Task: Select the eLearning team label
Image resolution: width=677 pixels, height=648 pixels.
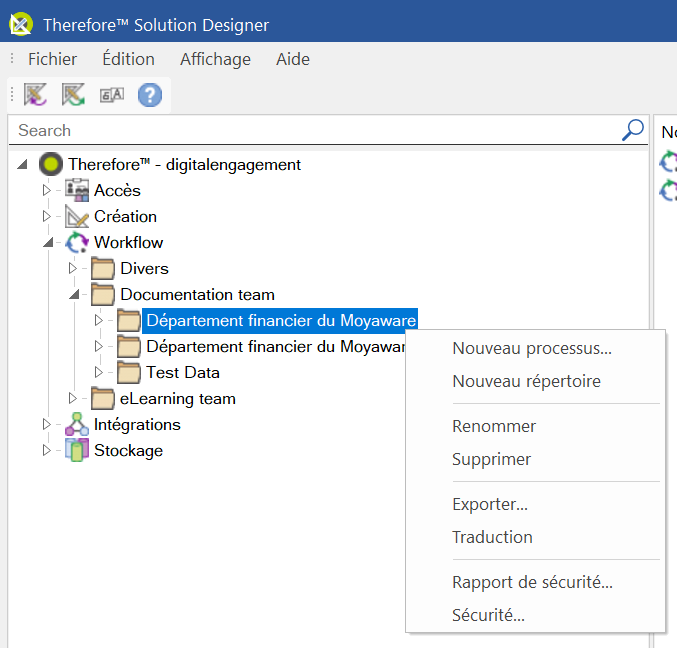Action: pyautogui.click(x=178, y=398)
